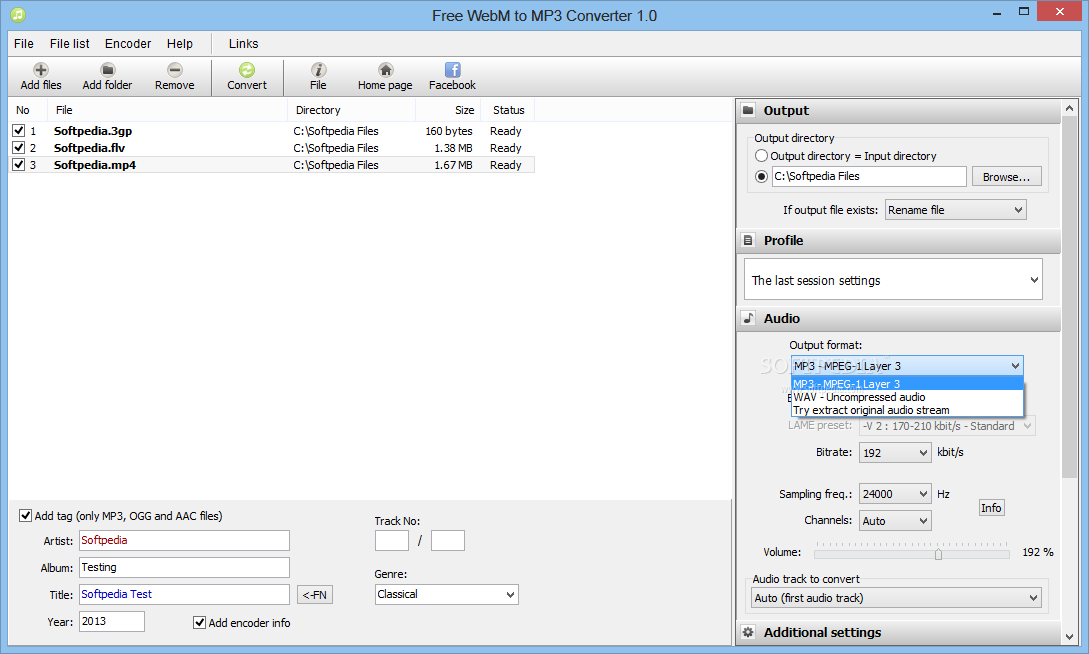Open the Encoder menu
This screenshot has height=654, width=1089.
[x=128, y=44]
